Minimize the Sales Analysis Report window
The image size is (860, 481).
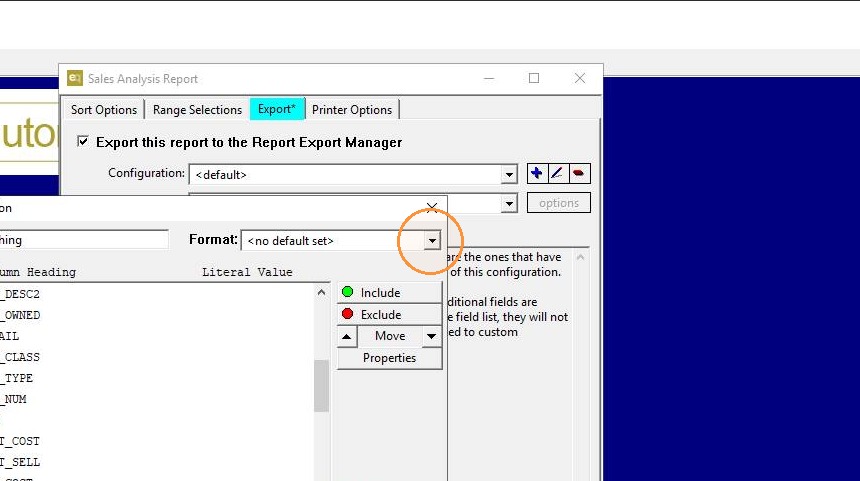pyautogui.click(x=489, y=78)
